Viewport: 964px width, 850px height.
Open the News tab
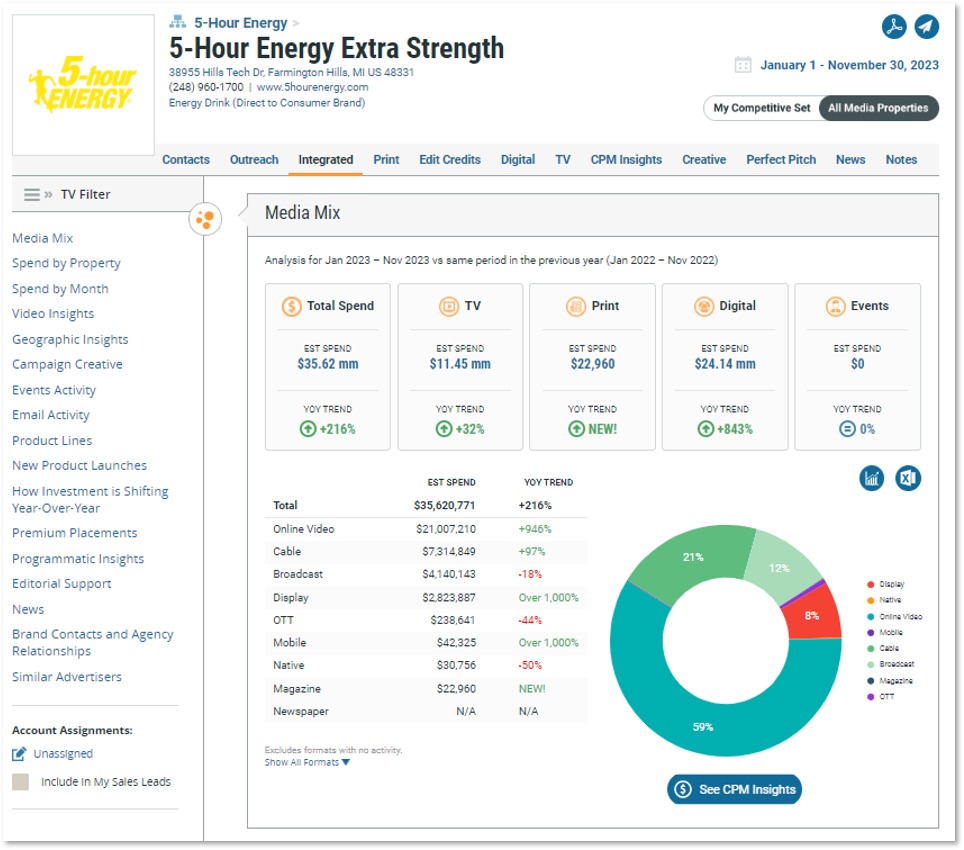(850, 160)
